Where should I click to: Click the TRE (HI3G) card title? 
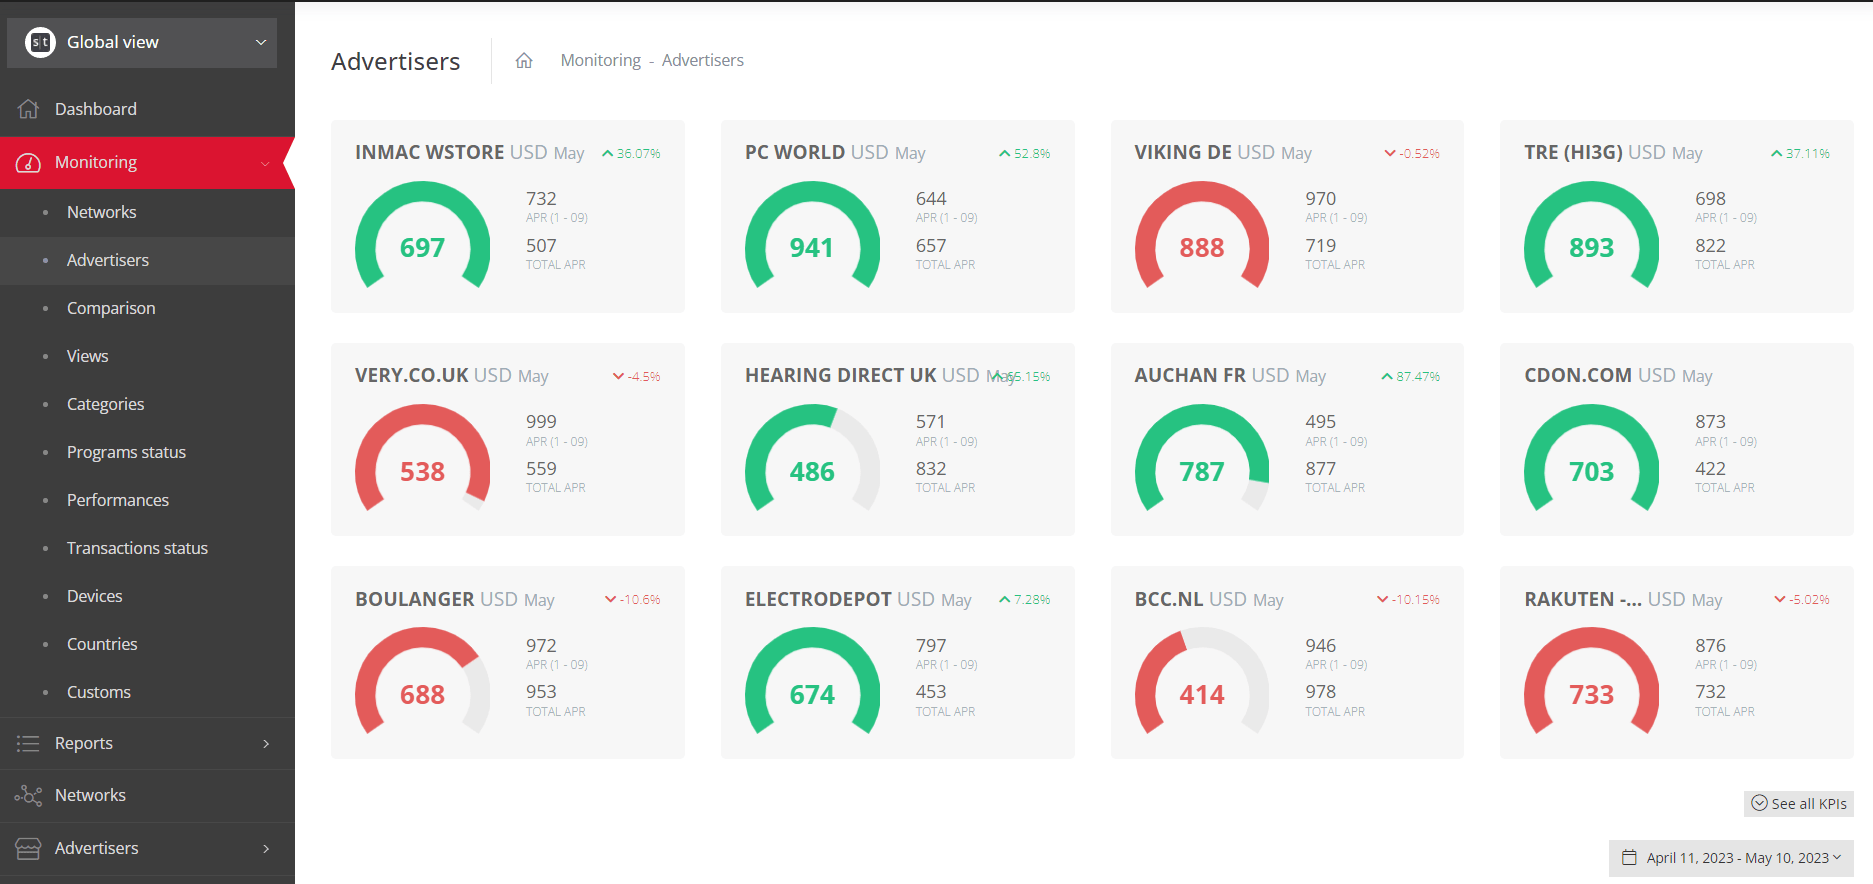click(1573, 152)
